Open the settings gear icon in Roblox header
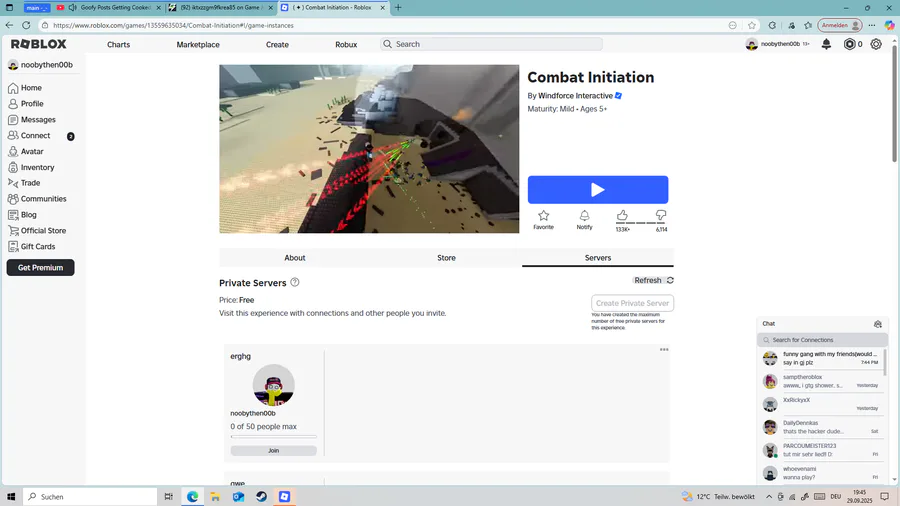This screenshot has width=900, height=506. pos(876,44)
